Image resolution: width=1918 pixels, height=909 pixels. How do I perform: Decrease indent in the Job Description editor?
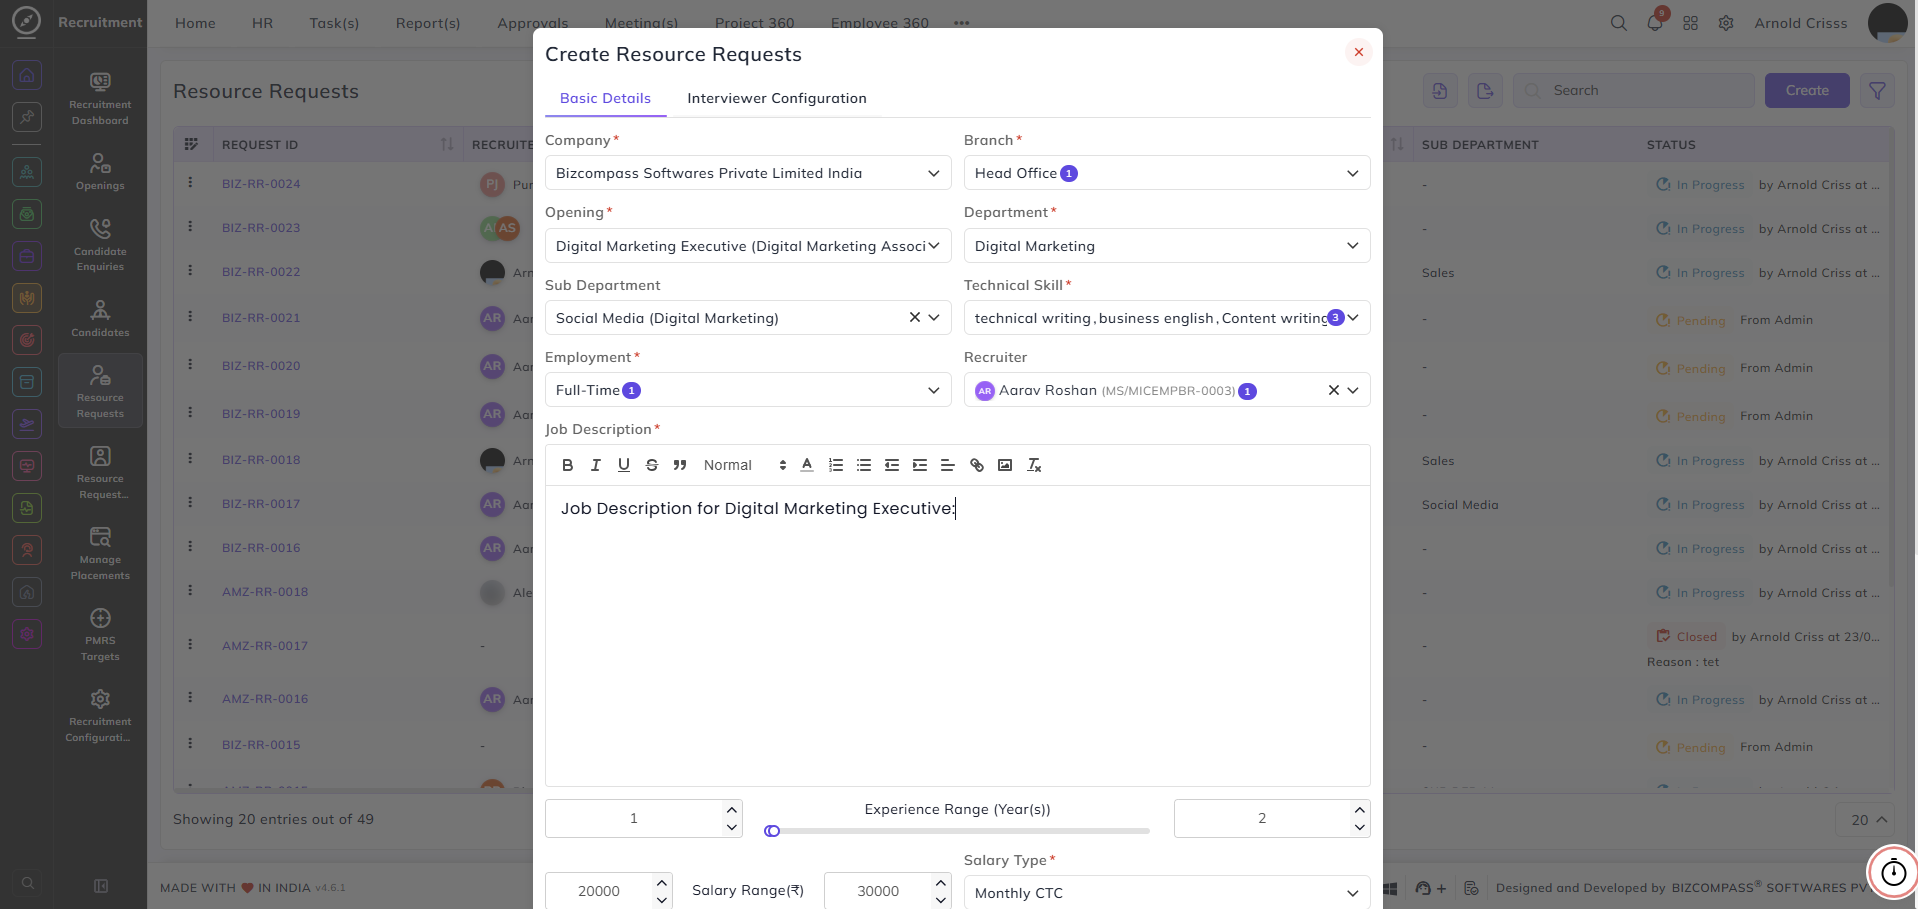click(x=892, y=465)
